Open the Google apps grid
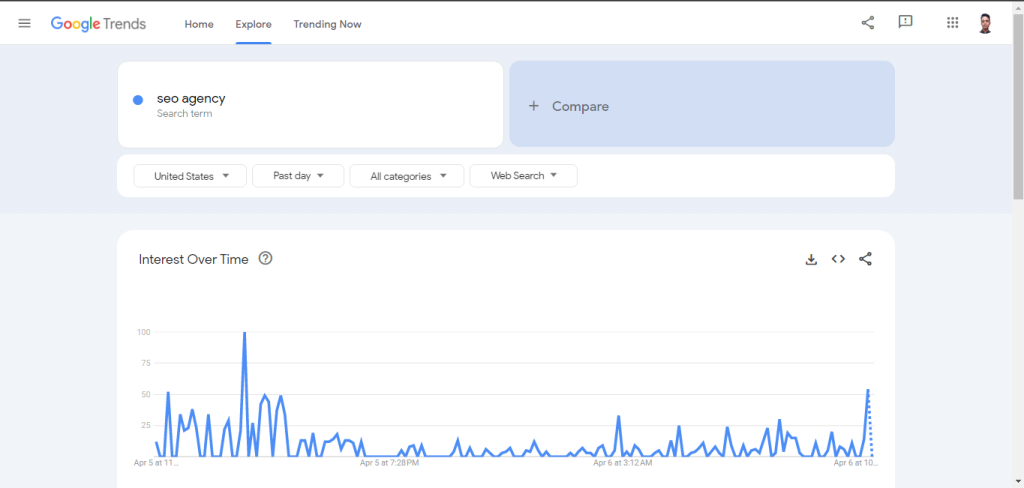1024x488 pixels. tap(952, 23)
